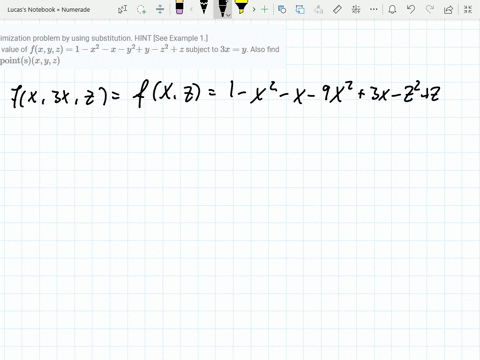Open the active pen's options dropdown arrow
Viewport: 480px width, 360px height.
point(228,15)
